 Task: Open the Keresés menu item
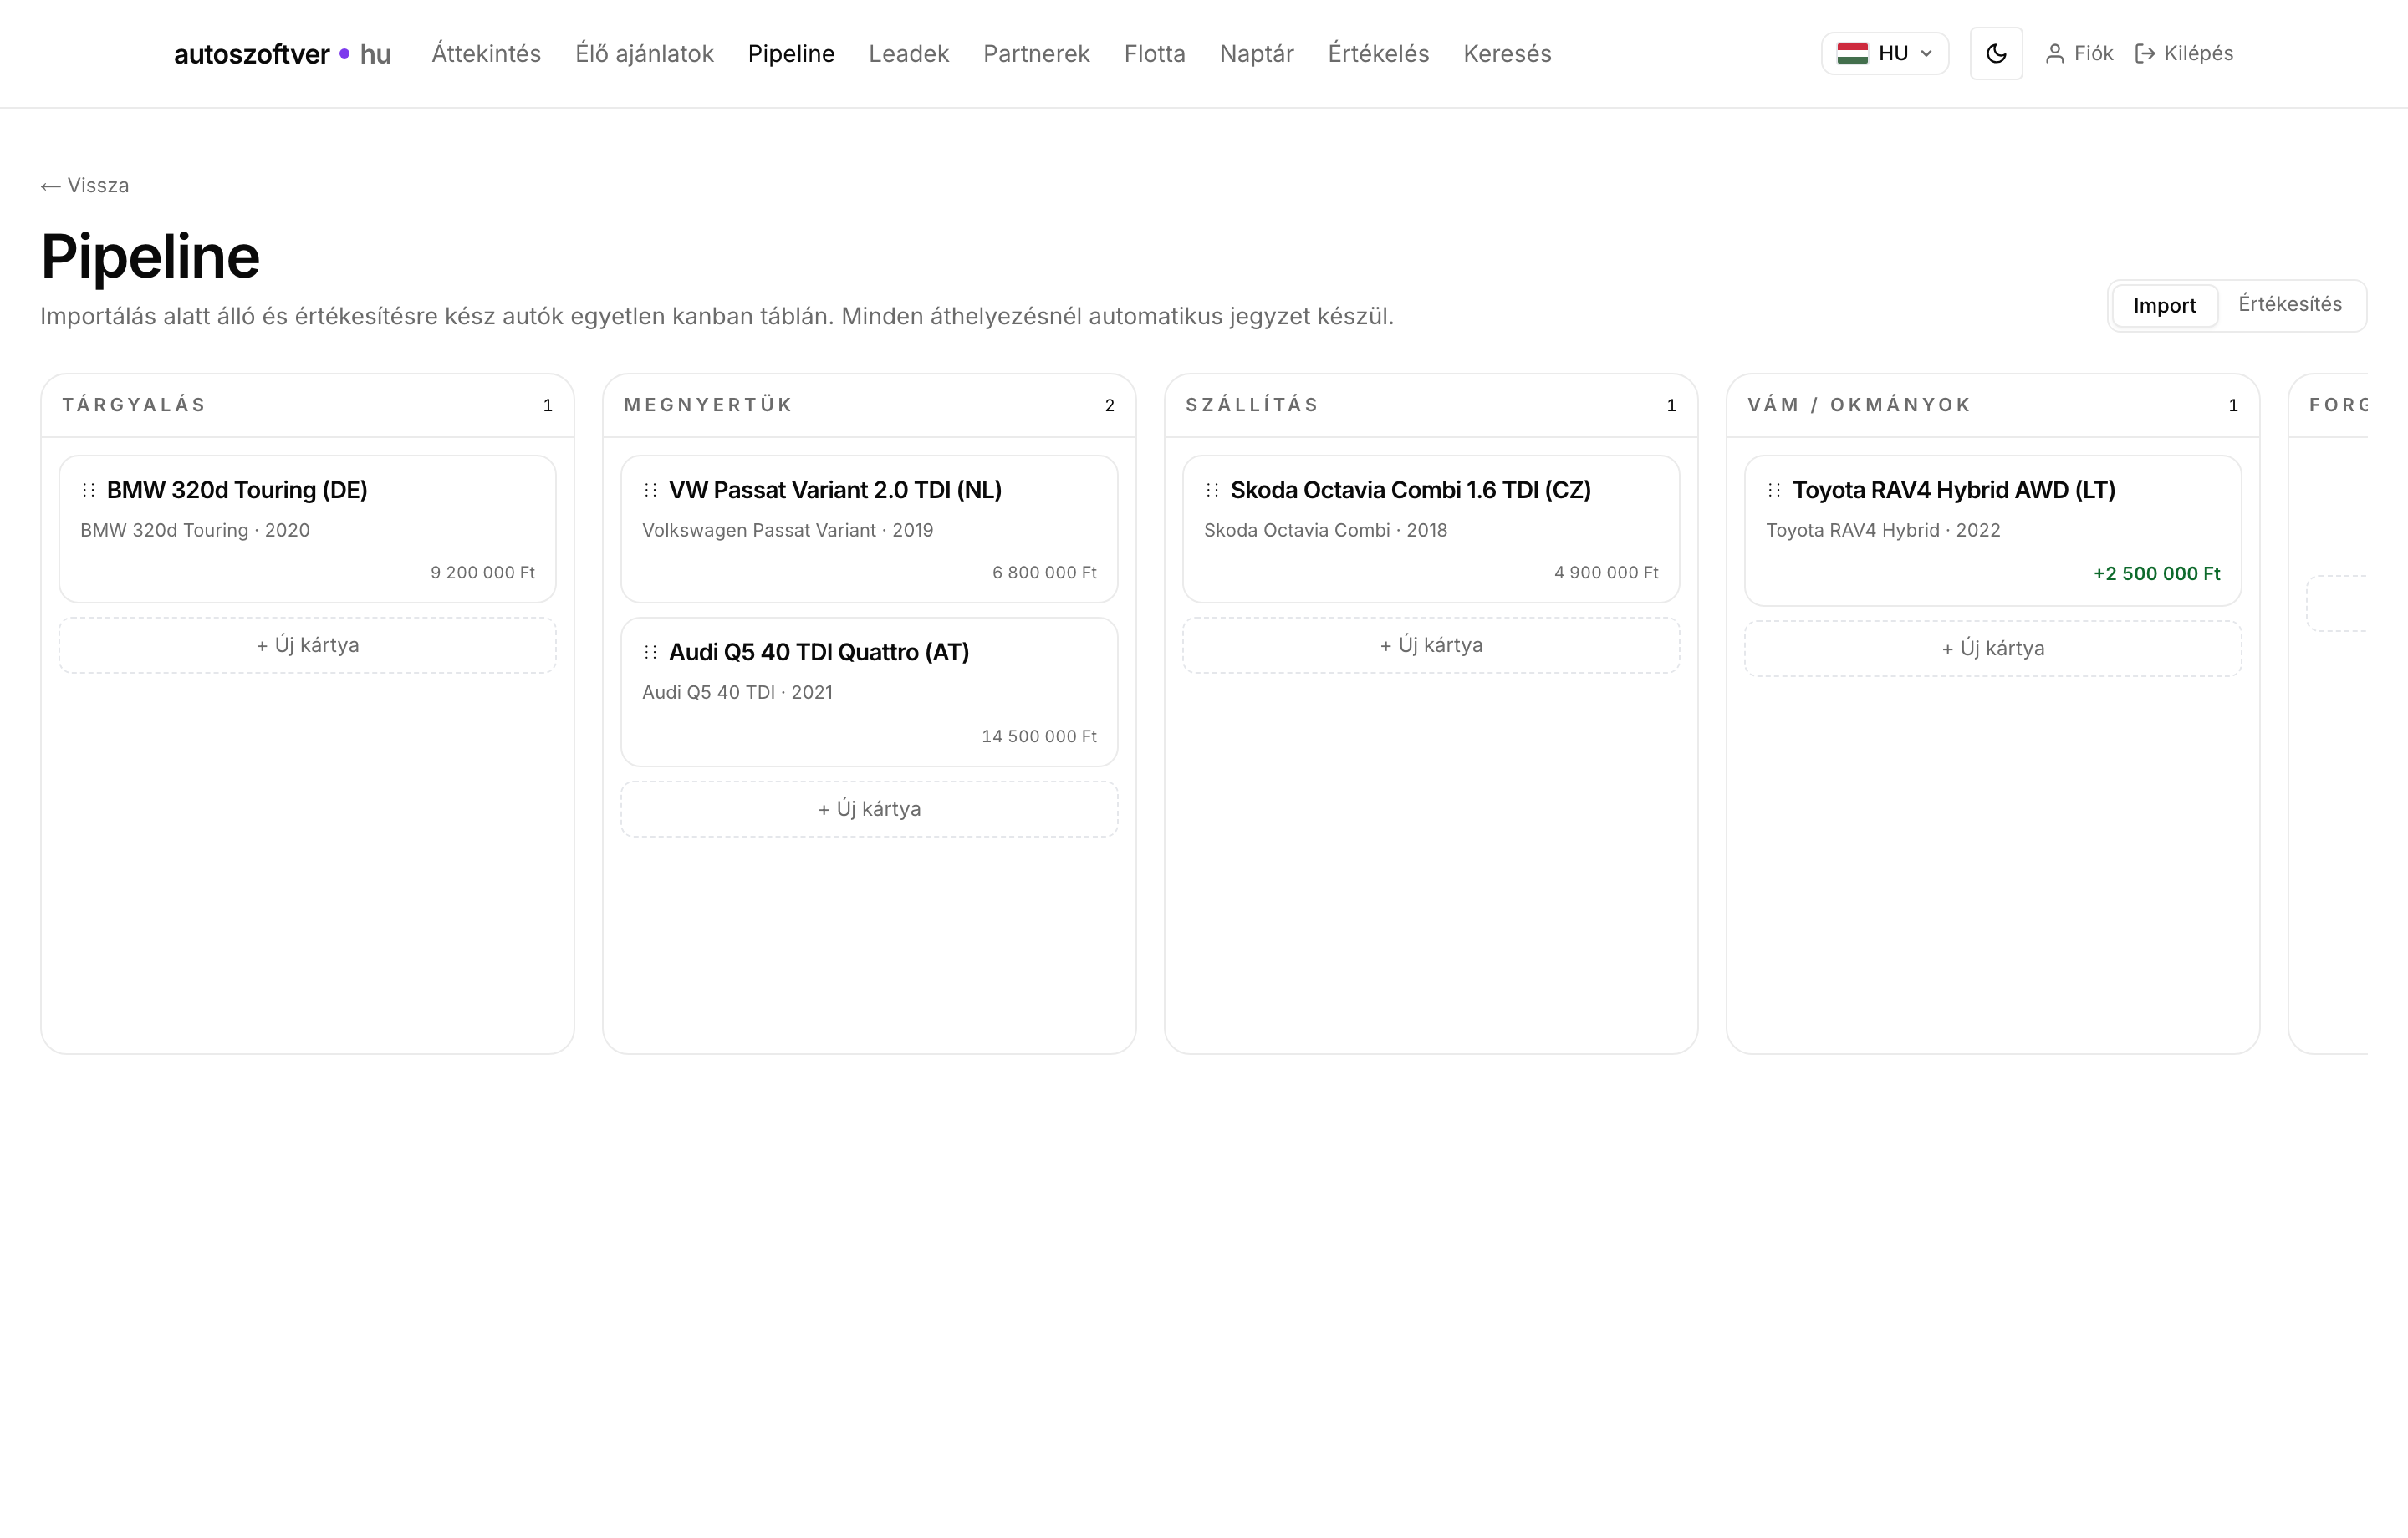(1507, 54)
